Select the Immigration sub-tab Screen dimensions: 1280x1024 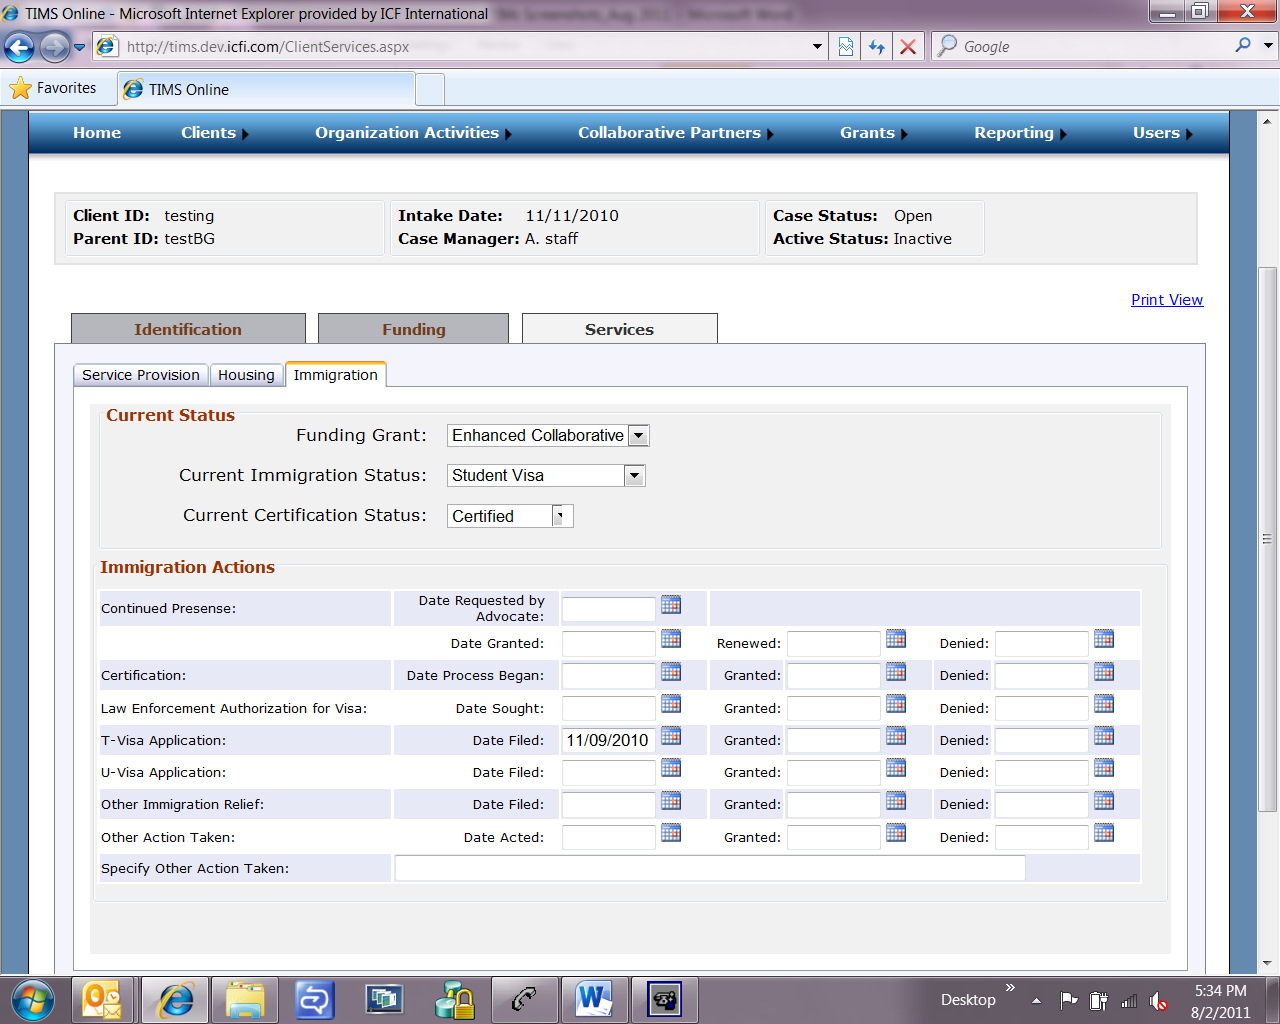pos(336,375)
